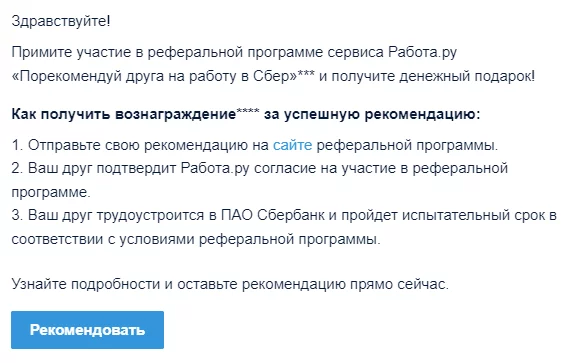Click the quoted title «Порекомендуй друга на работу в Сбер»
Image resolution: width=572 pixels, height=363 pixels.
[x=154, y=76]
